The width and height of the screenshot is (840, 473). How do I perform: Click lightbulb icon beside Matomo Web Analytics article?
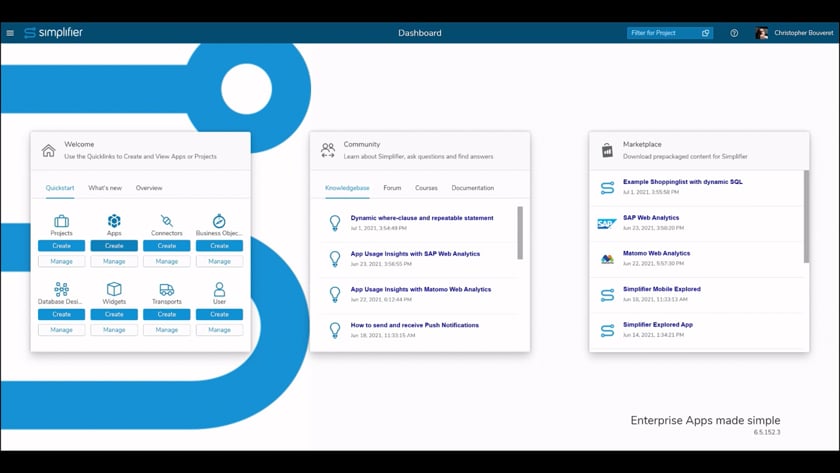tap(335, 294)
